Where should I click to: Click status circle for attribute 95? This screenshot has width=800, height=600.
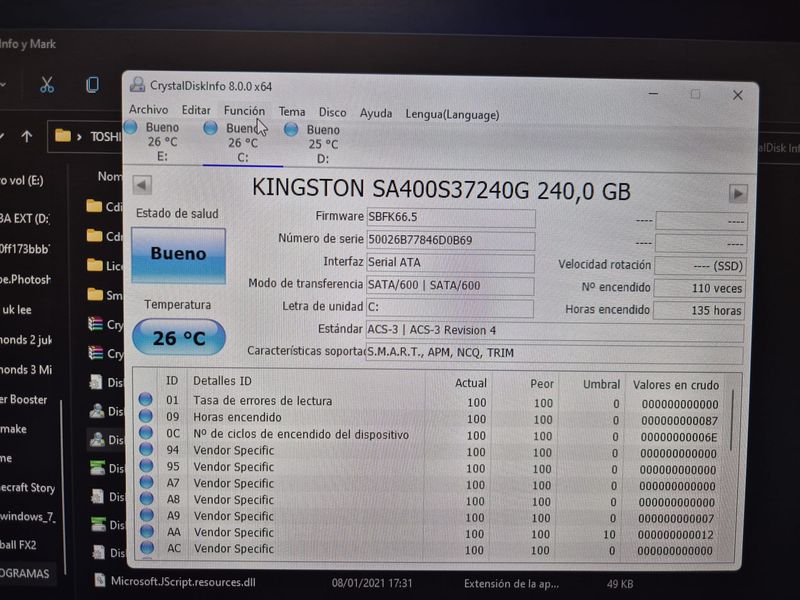(x=146, y=465)
